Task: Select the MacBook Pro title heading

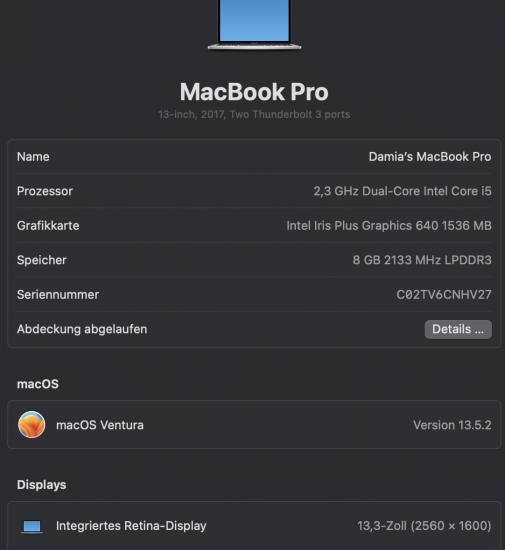Action: 254,92
